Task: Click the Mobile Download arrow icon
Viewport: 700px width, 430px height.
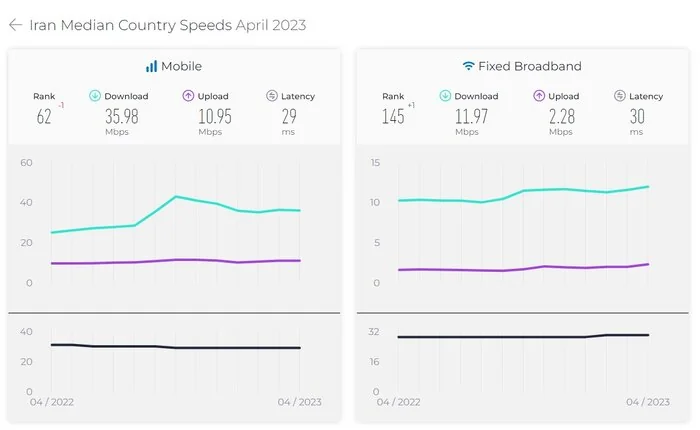Action: [x=94, y=96]
